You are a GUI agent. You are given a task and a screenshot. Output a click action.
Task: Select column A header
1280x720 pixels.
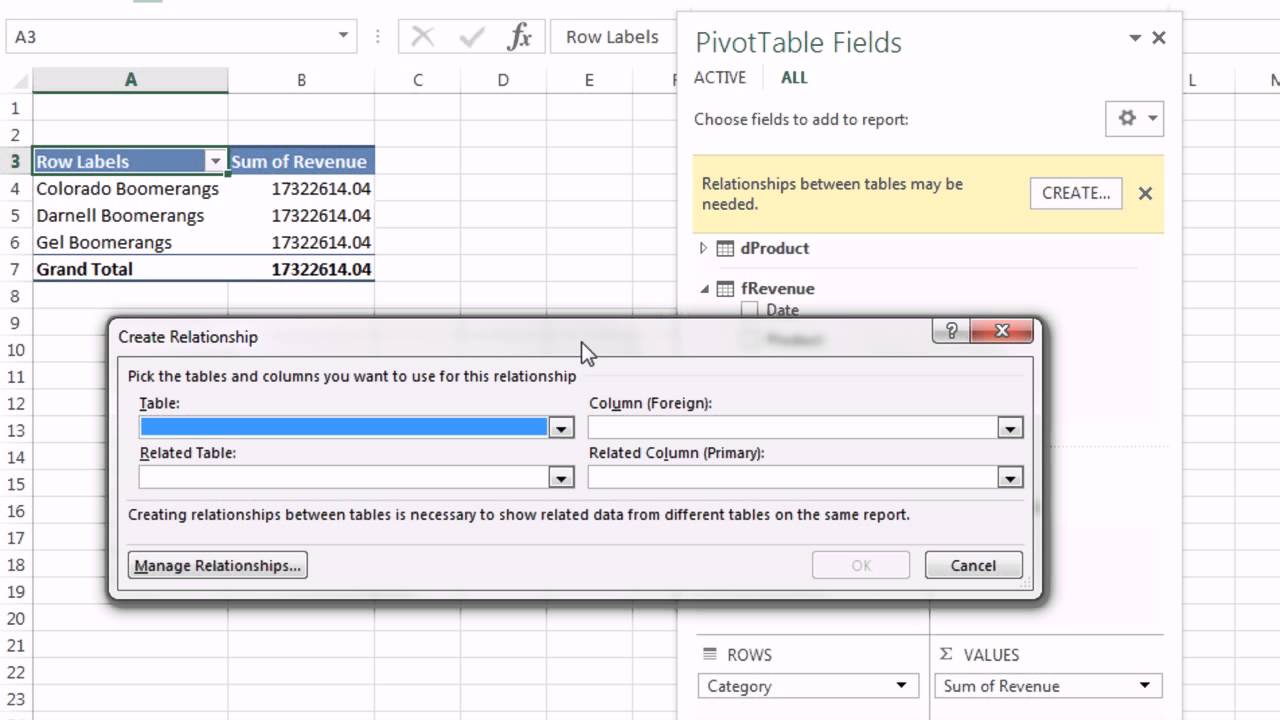click(130, 80)
